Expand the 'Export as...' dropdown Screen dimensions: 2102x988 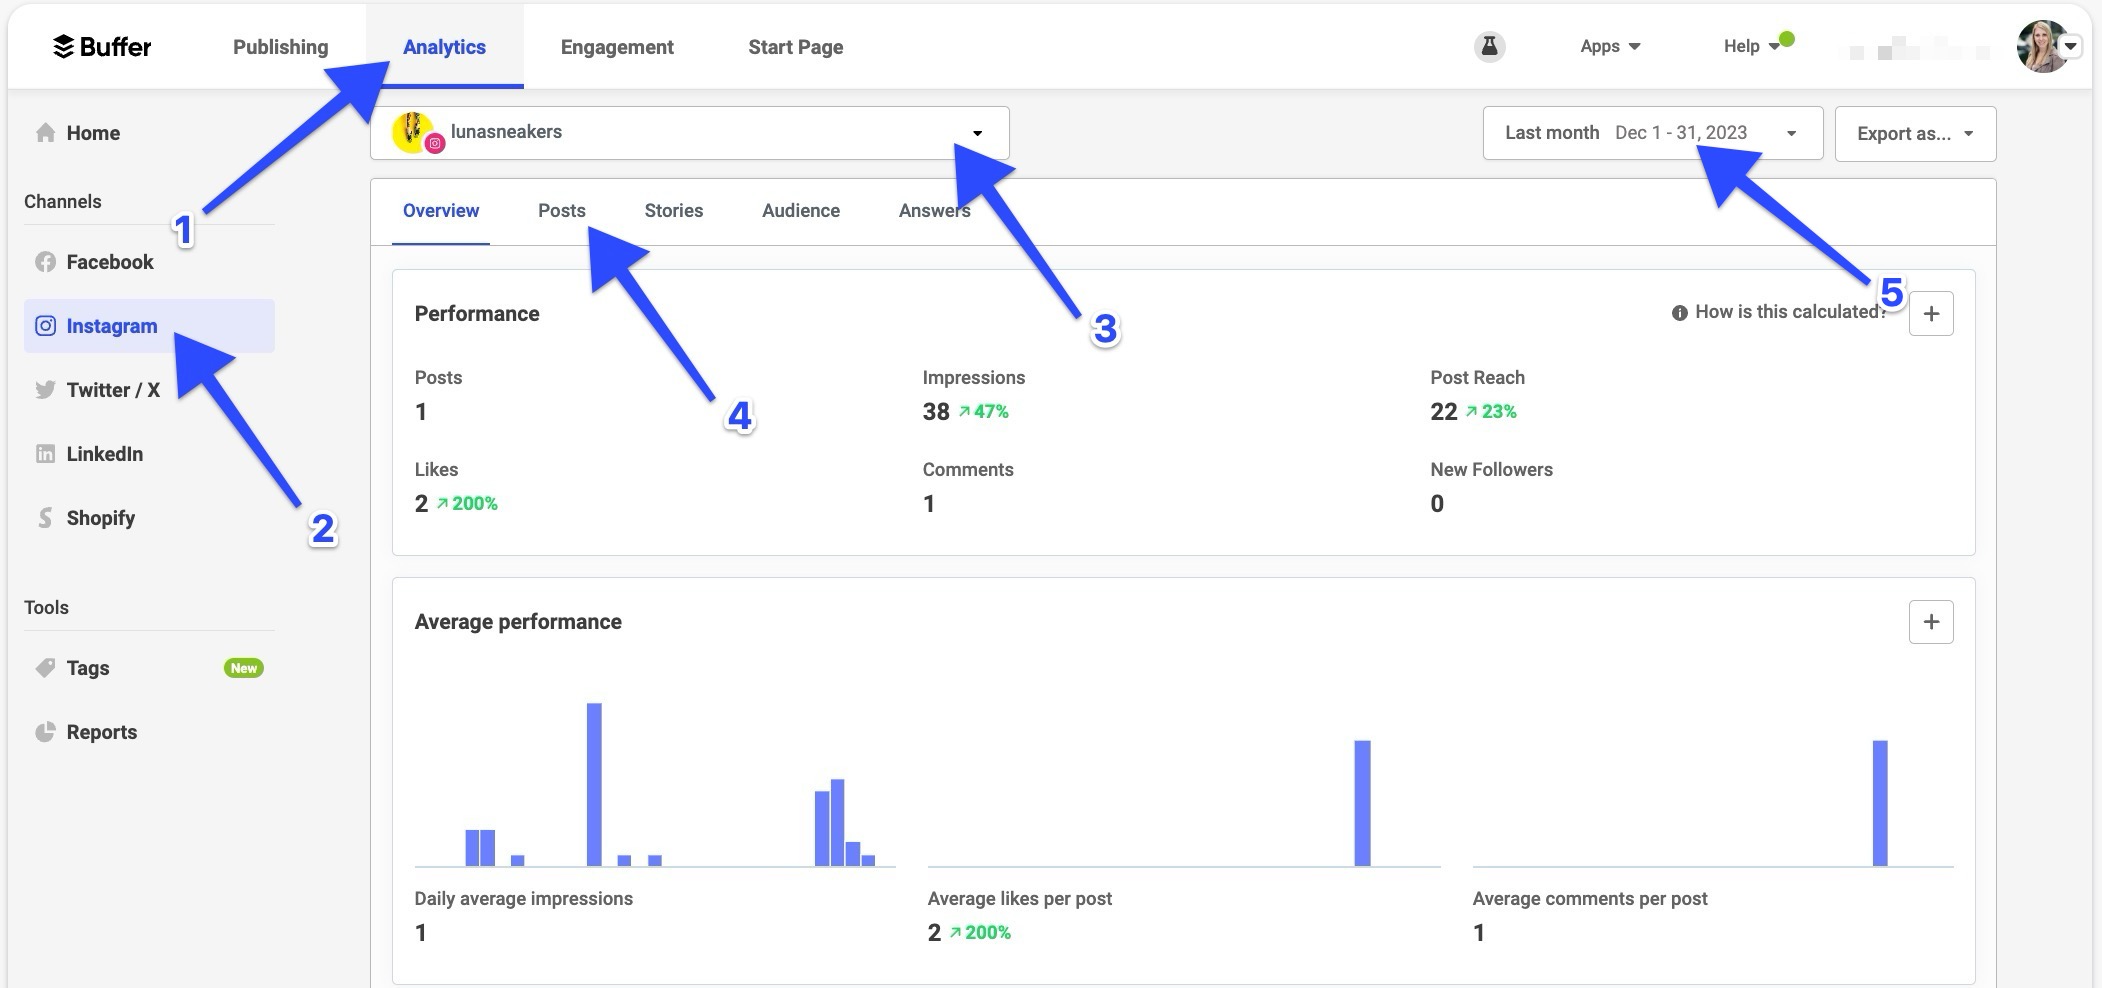1913,132
